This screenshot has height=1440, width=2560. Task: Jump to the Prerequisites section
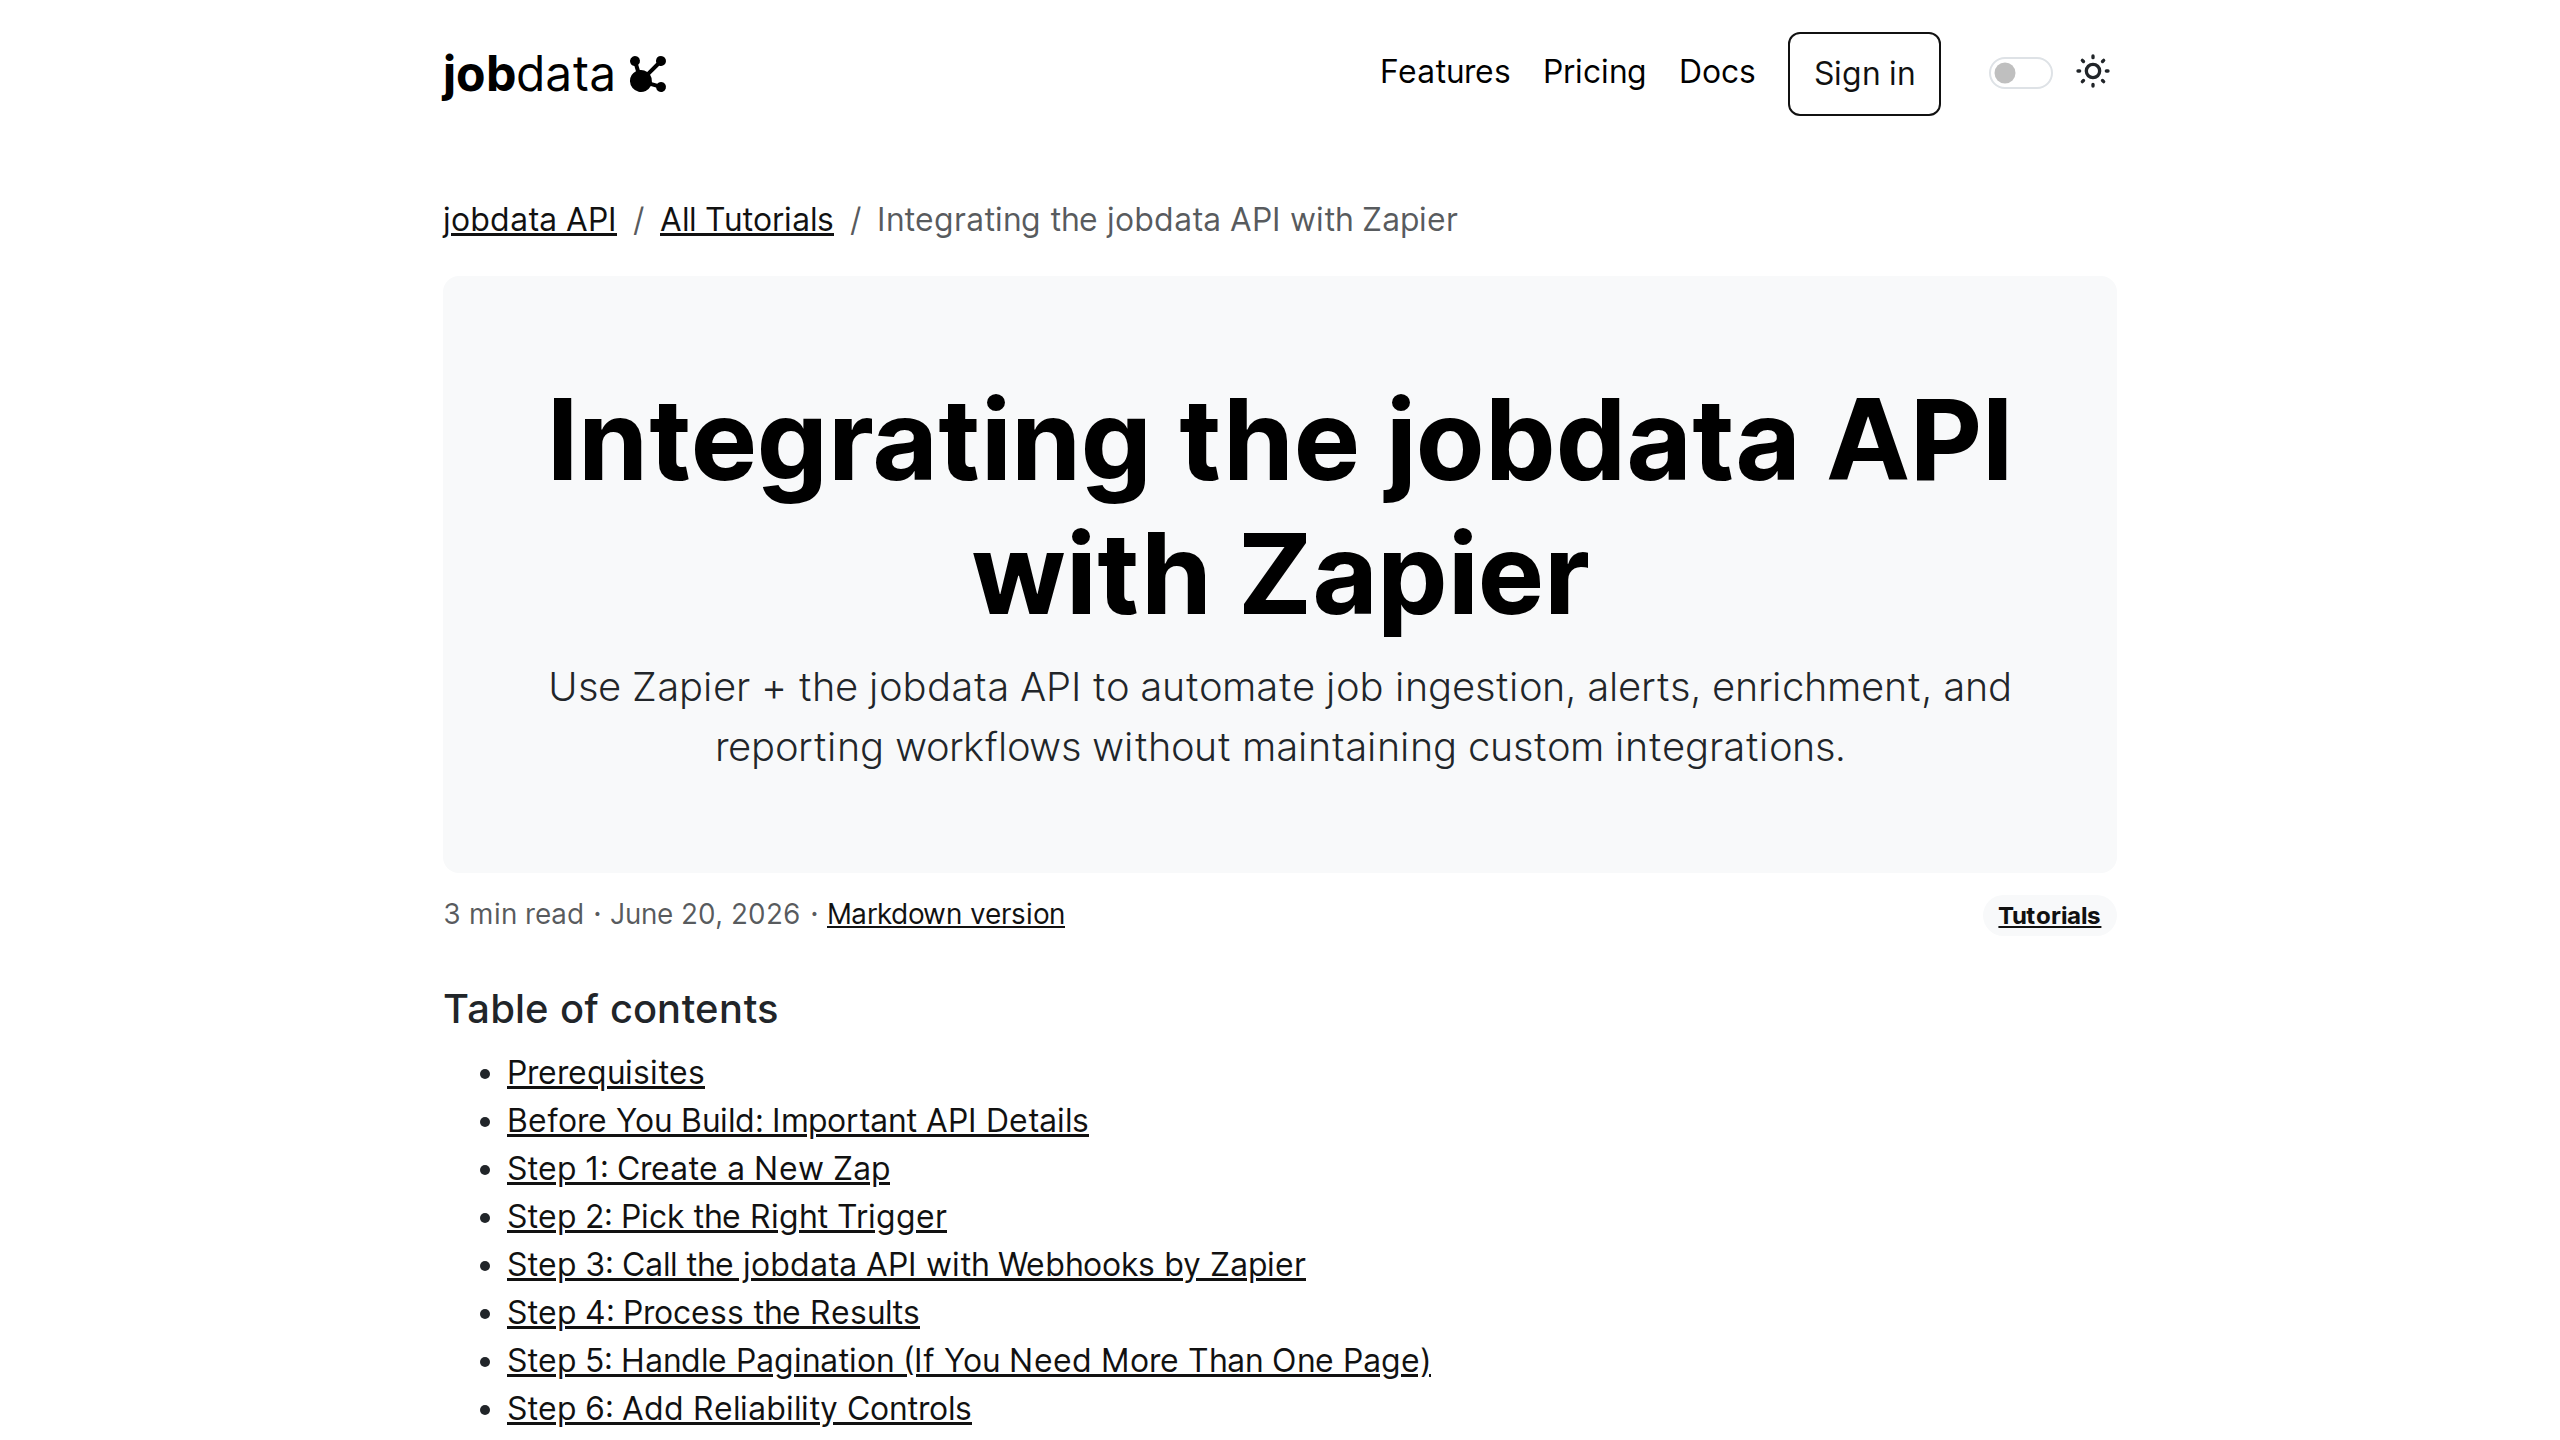click(x=605, y=1072)
